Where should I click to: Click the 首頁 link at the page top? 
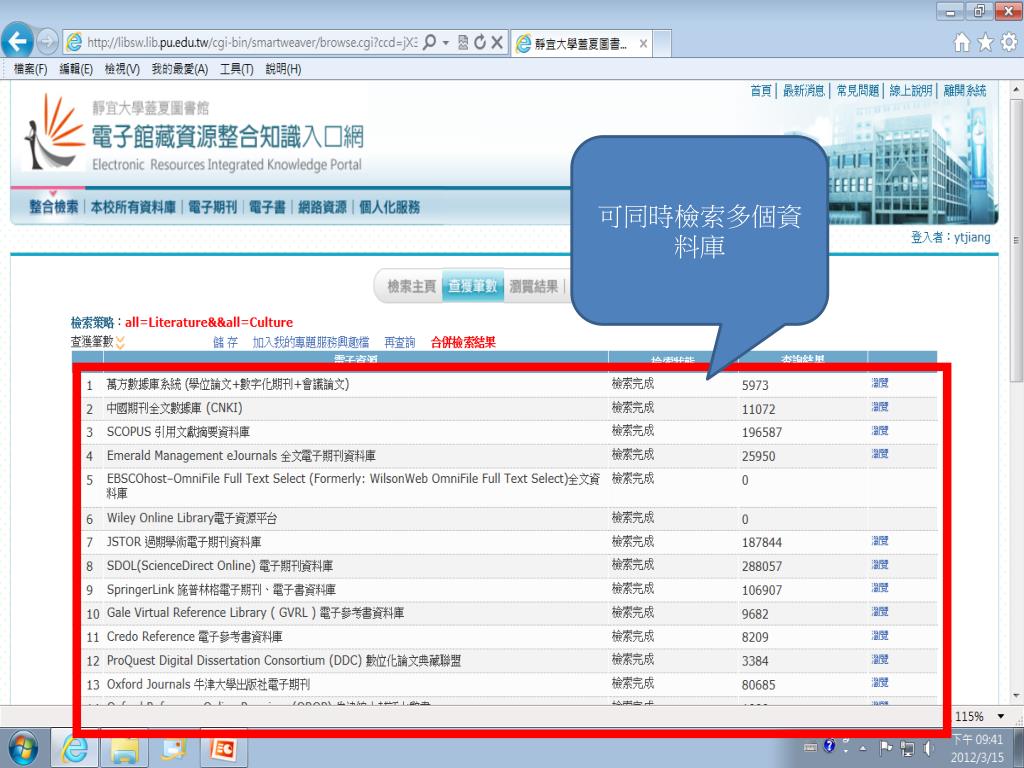click(x=761, y=91)
